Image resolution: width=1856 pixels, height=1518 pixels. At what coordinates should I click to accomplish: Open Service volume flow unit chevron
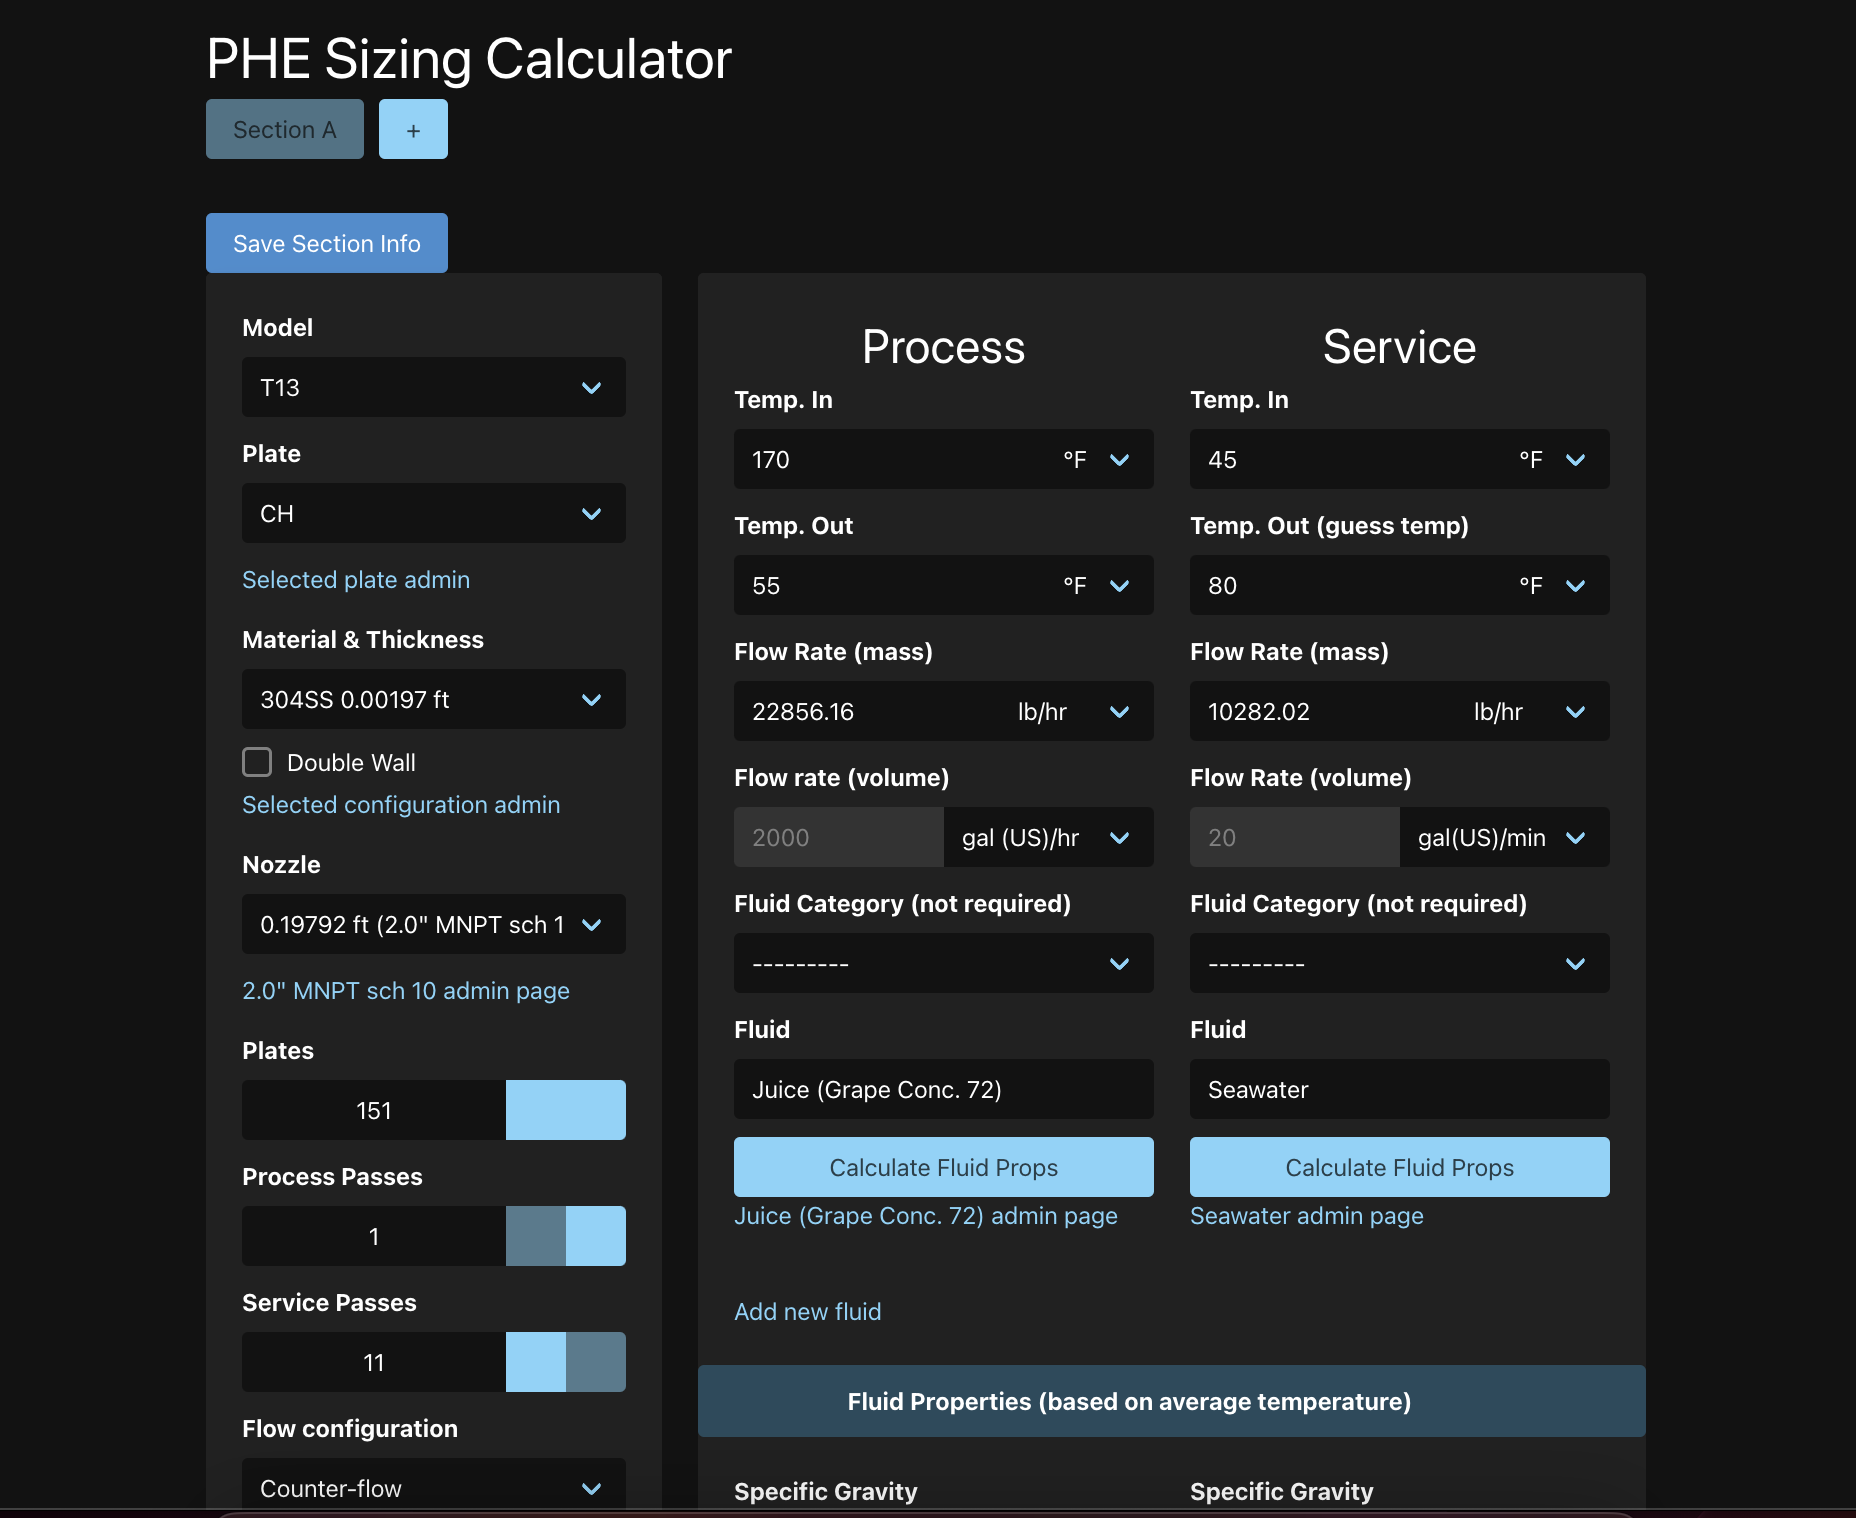1575,837
